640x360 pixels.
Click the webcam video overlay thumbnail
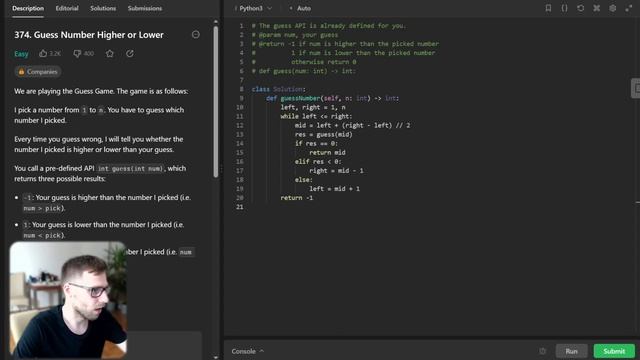point(68,300)
